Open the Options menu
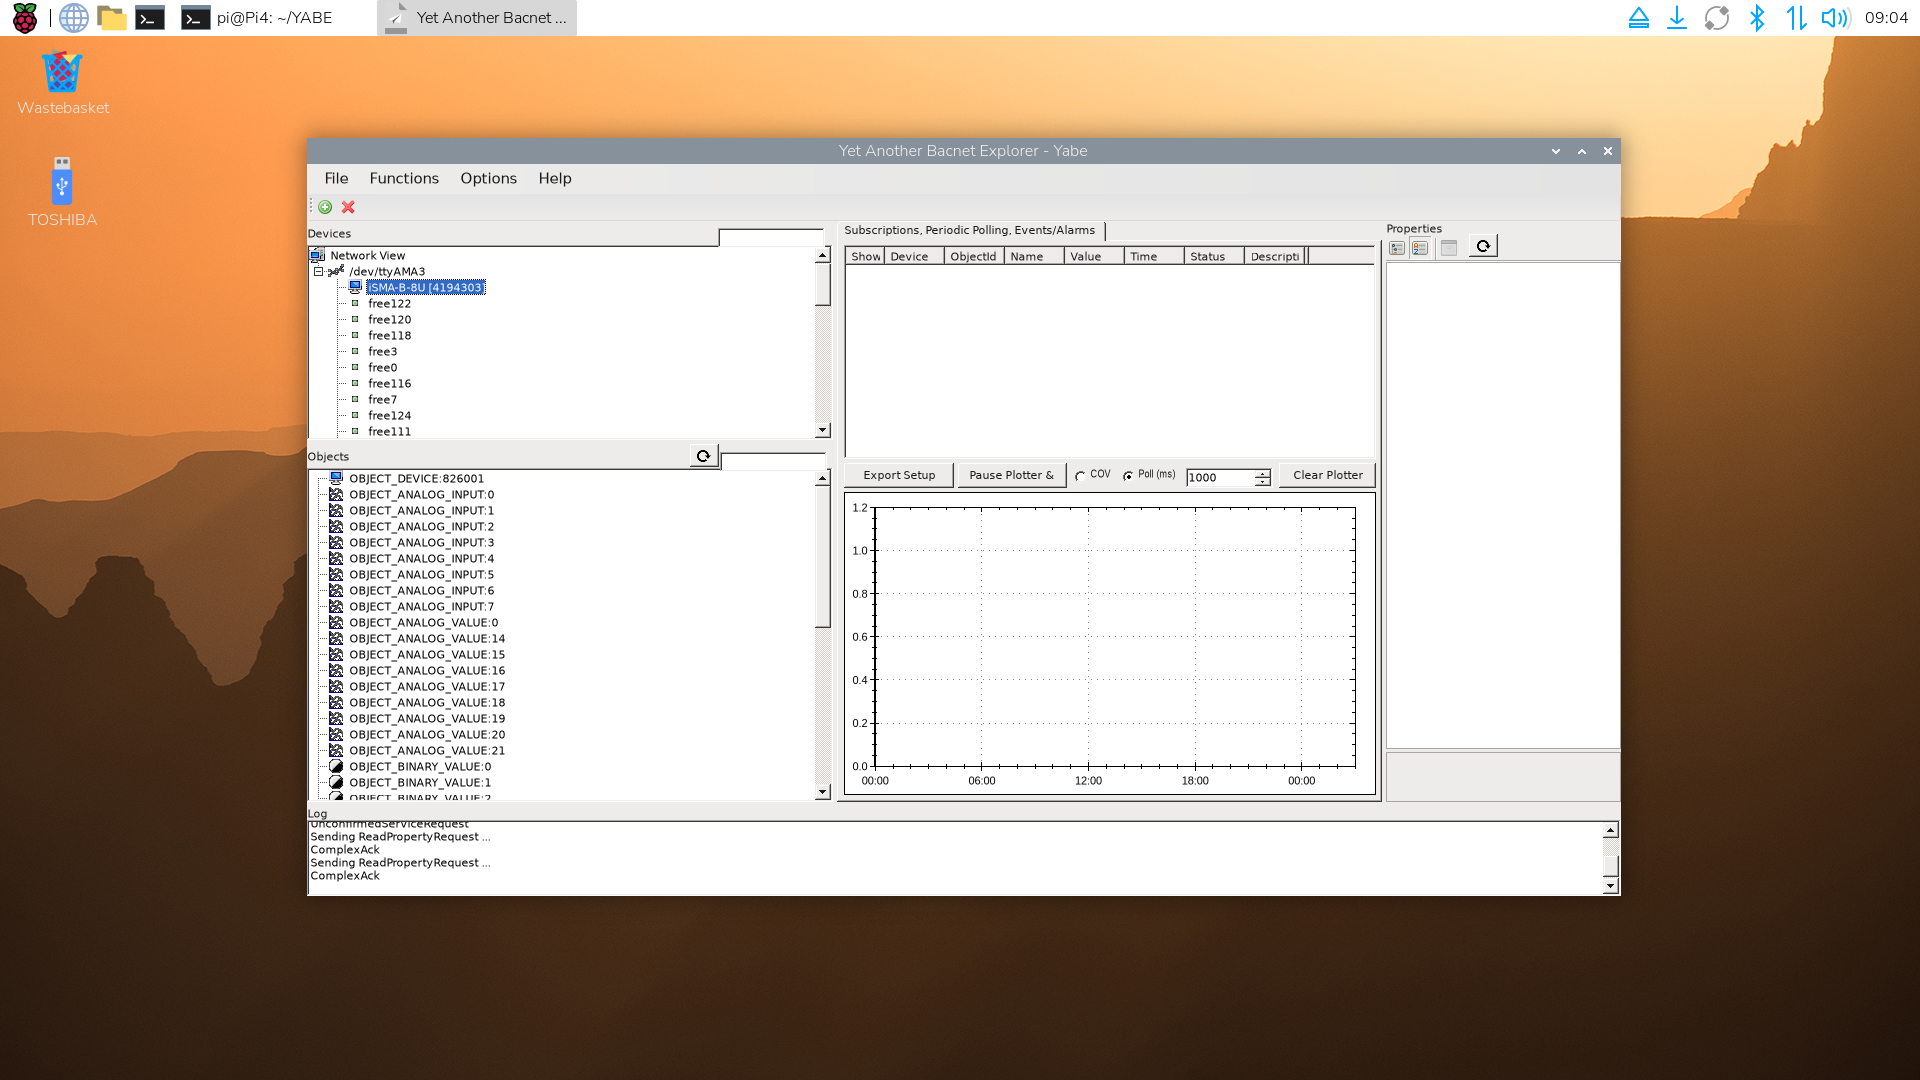 pos(488,178)
